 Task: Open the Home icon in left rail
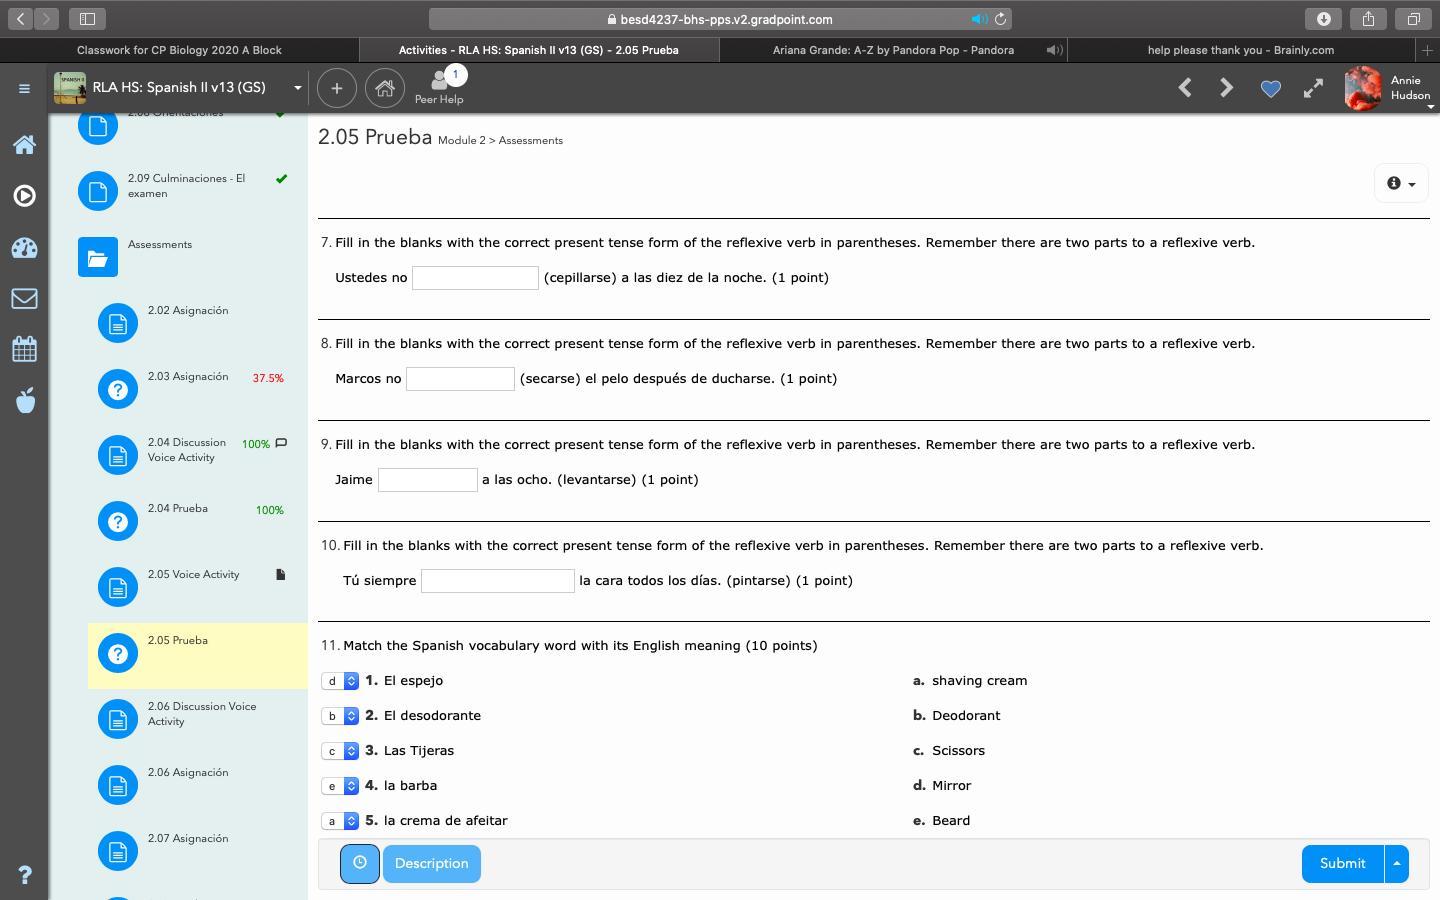tap(25, 145)
